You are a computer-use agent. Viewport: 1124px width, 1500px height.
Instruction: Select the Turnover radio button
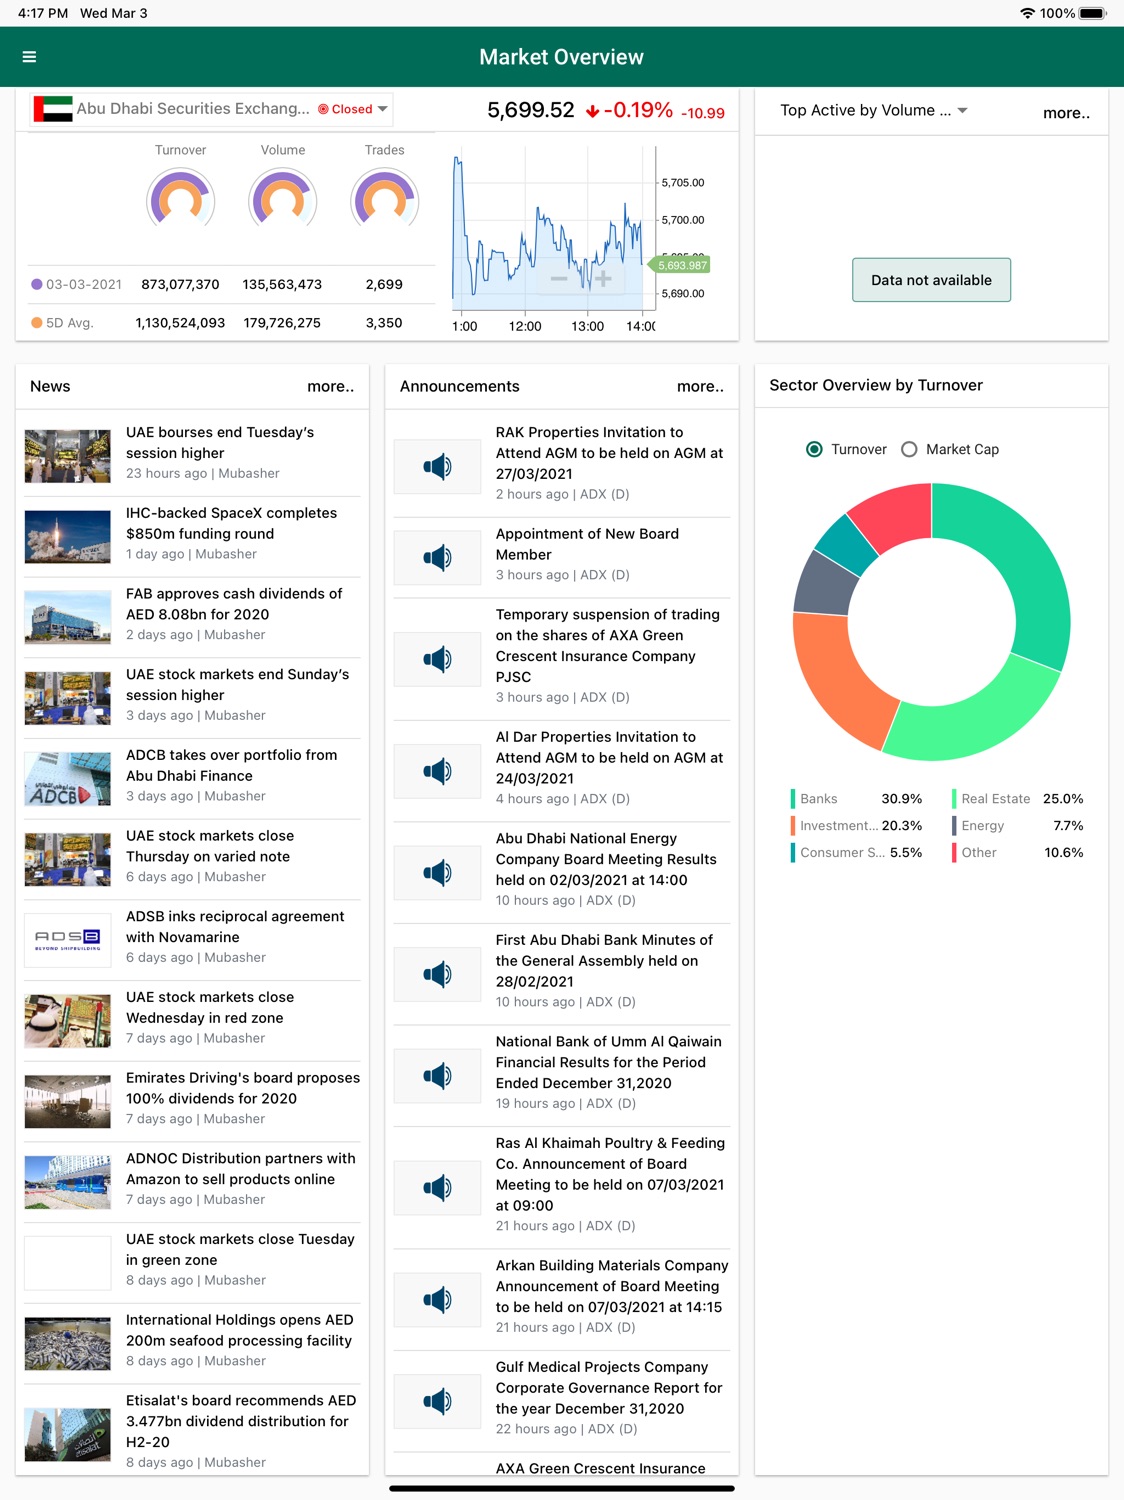[814, 449]
